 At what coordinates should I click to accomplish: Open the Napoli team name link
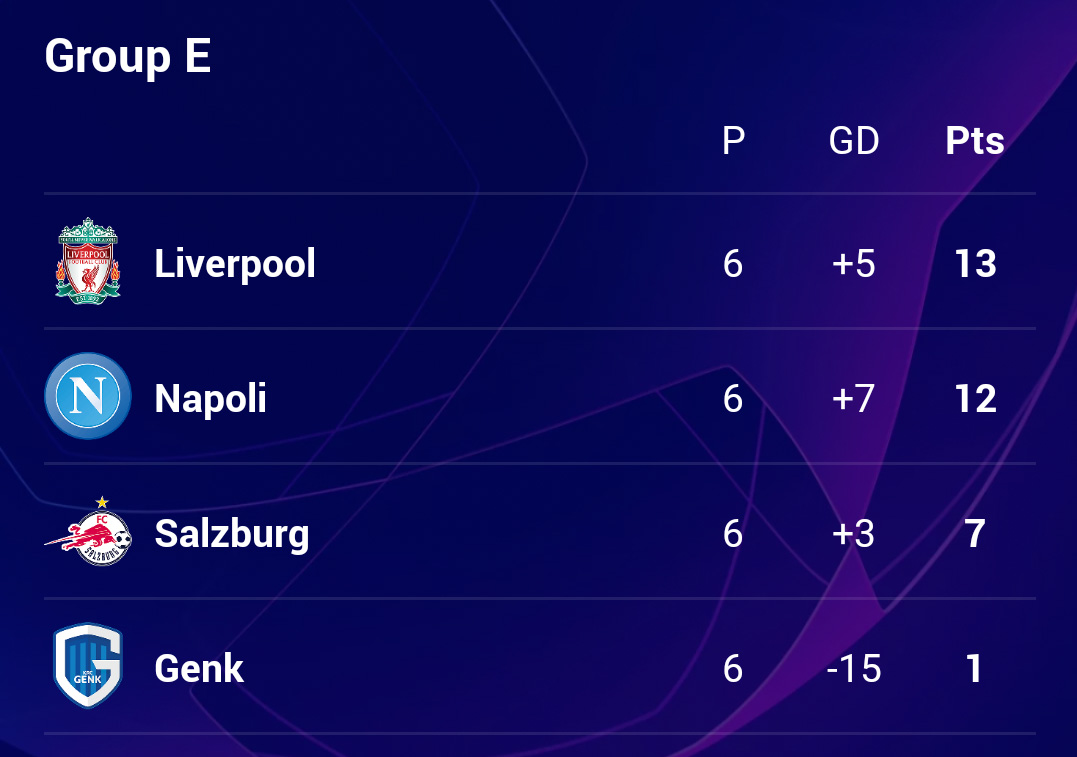coord(210,399)
